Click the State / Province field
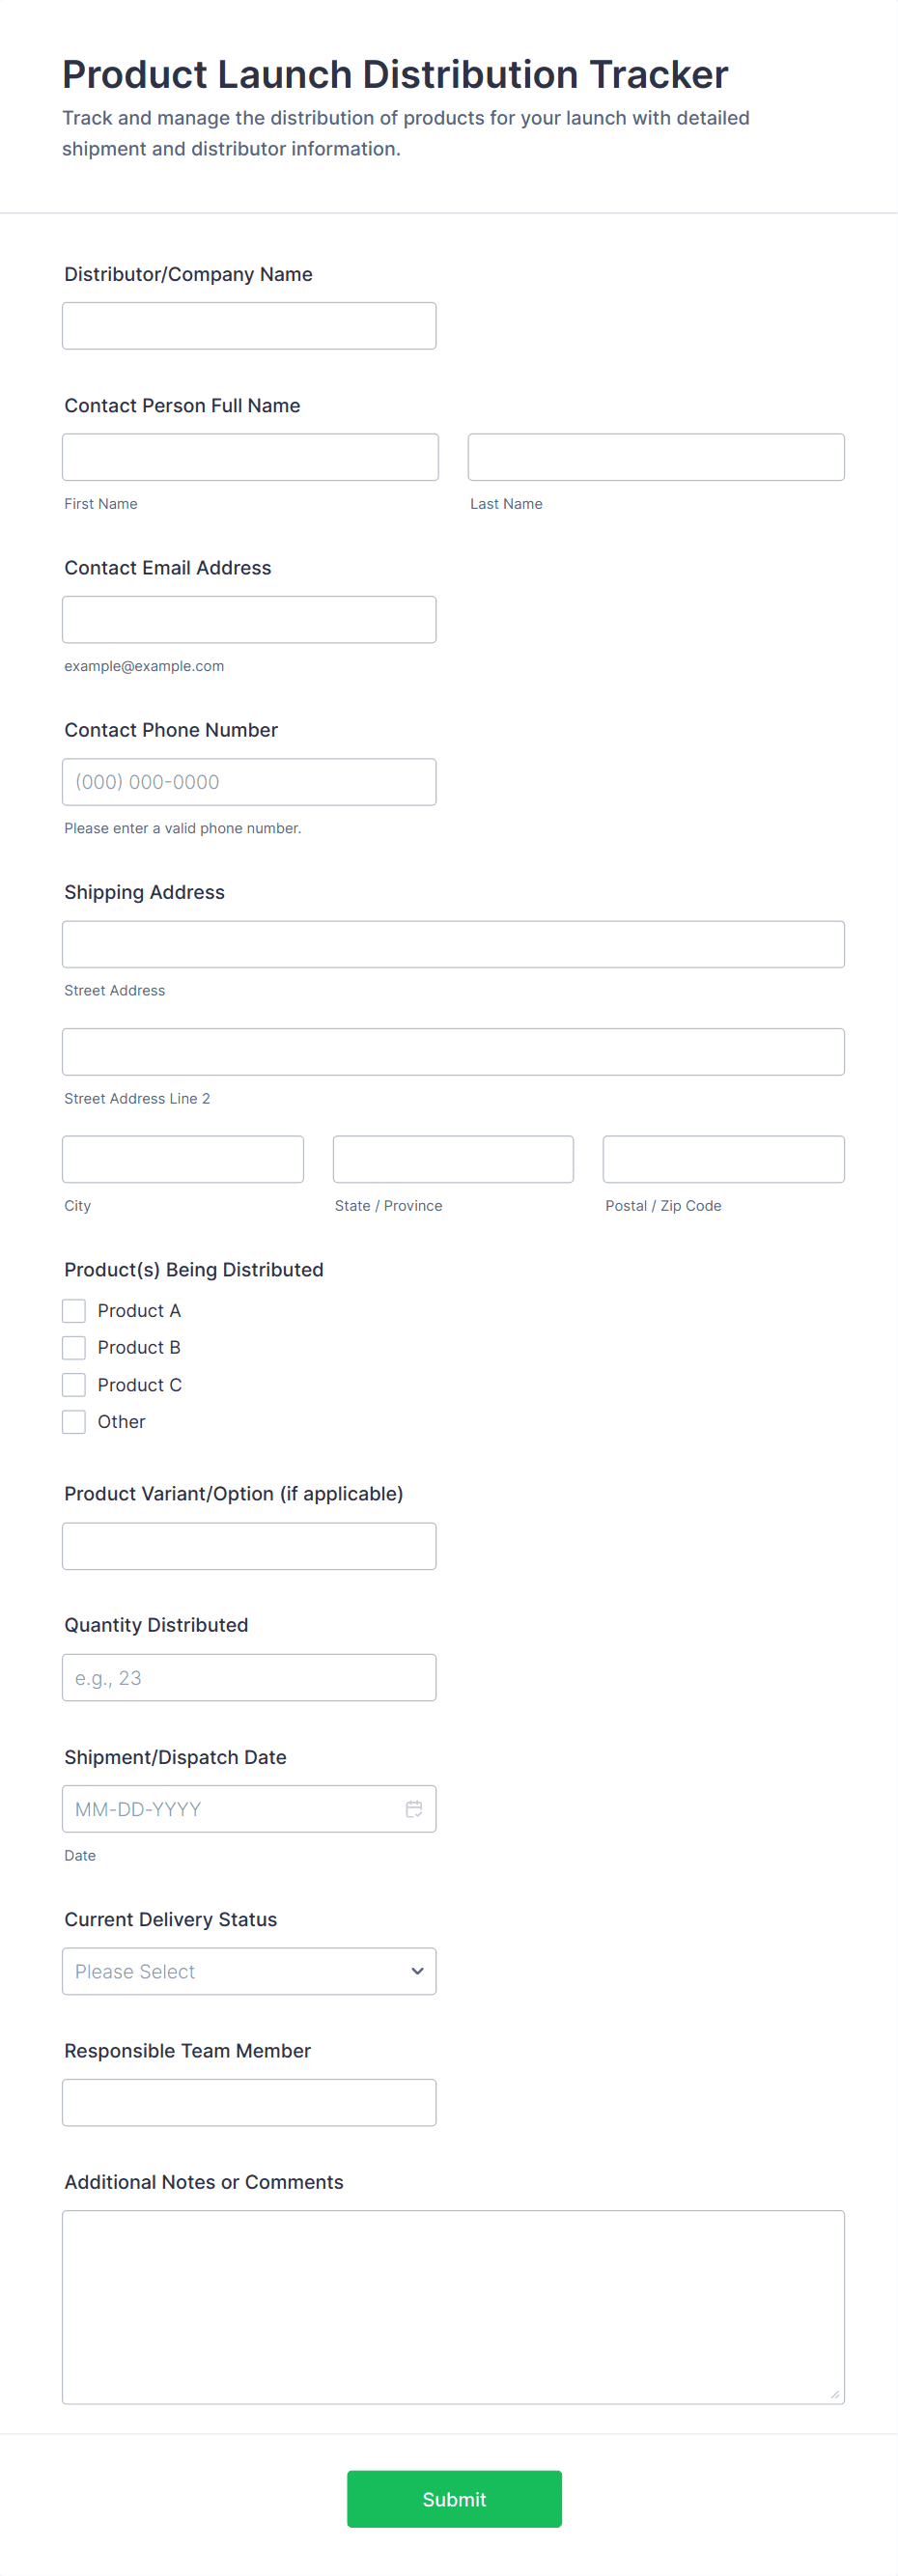The width and height of the screenshot is (898, 2576). (453, 1159)
